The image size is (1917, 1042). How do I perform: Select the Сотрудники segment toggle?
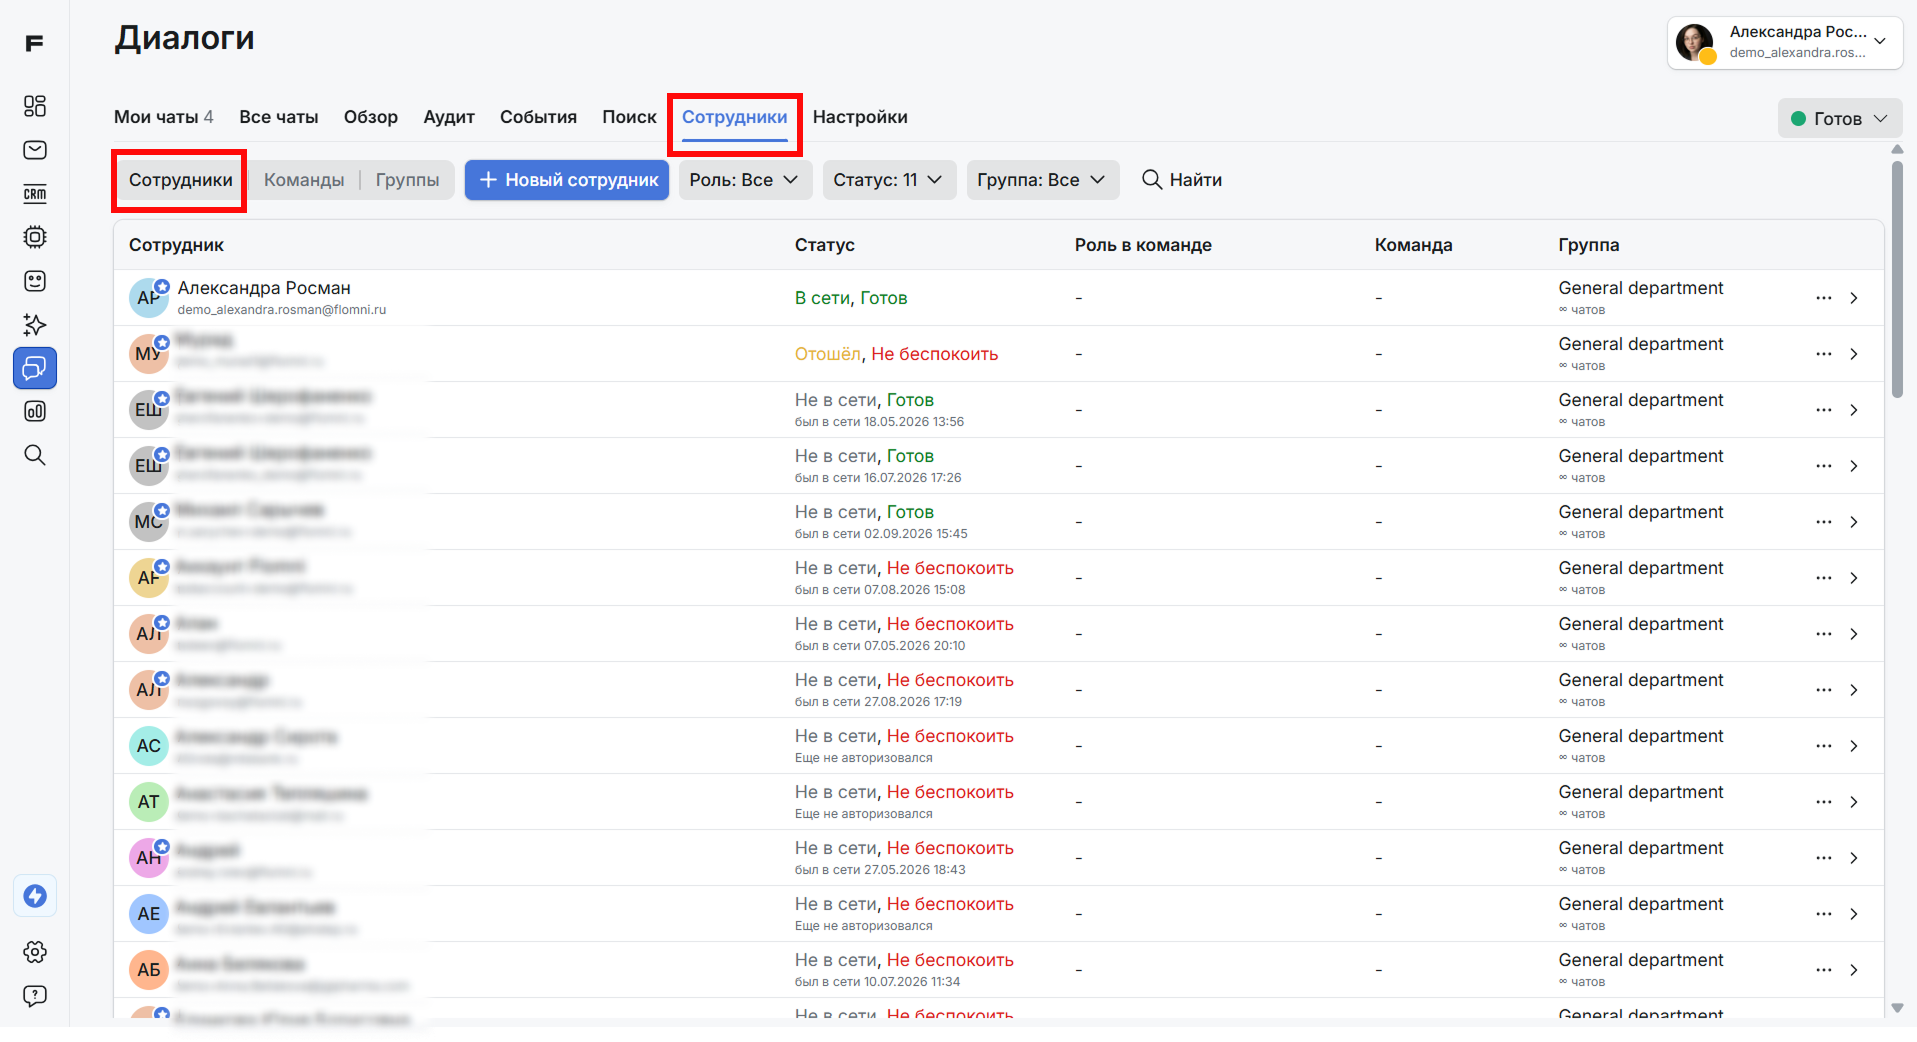coord(181,180)
